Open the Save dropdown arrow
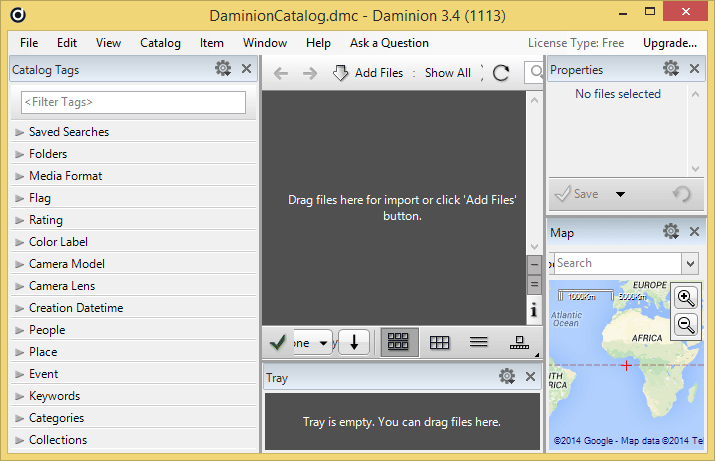This screenshot has width=715, height=461. (620, 194)
